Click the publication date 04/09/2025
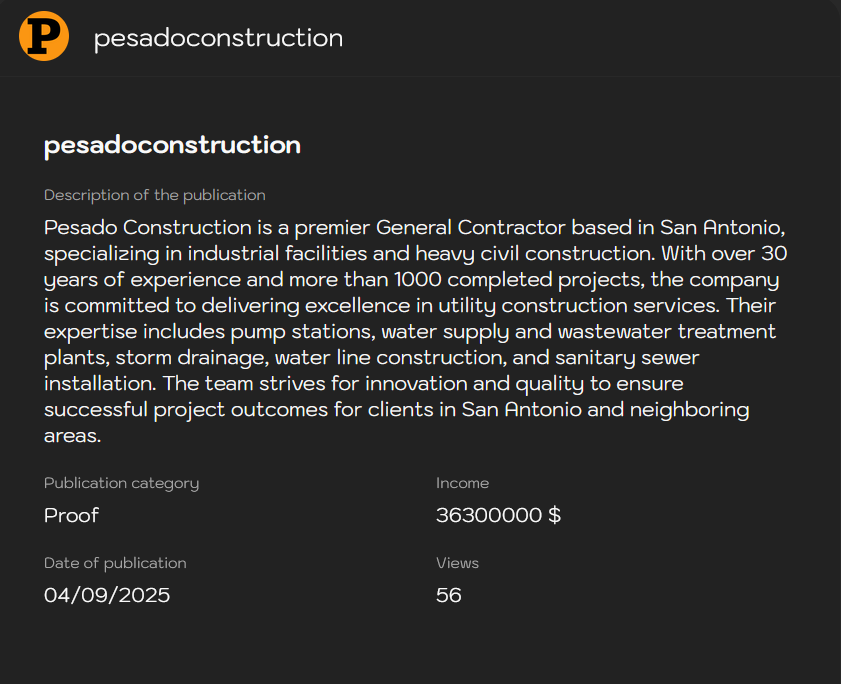The height and width of the screenshot is (684, 841). (x=107, y=595)
